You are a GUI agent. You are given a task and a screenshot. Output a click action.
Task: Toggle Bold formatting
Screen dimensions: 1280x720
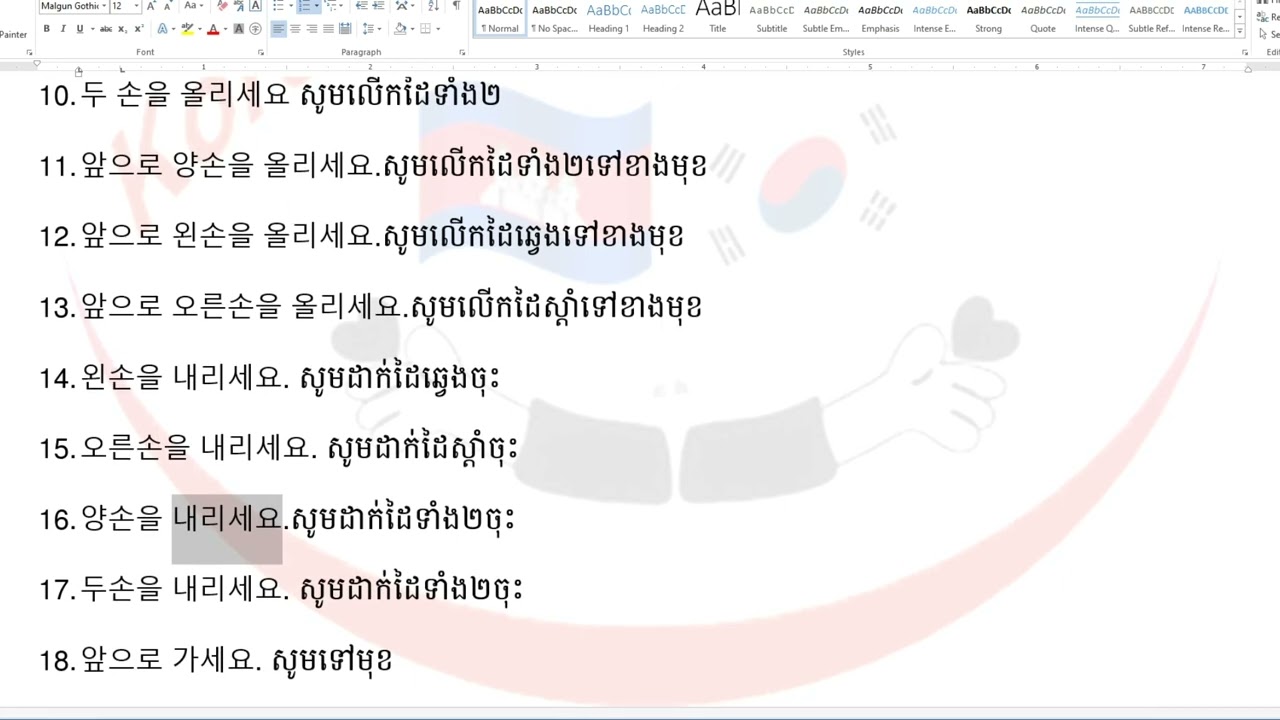[x=46, y=29]
